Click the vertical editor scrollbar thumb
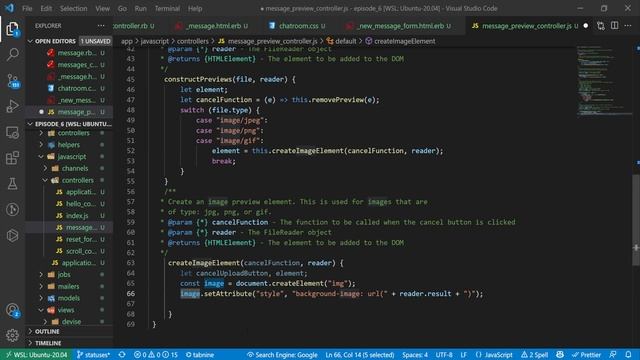 (636, 220)
